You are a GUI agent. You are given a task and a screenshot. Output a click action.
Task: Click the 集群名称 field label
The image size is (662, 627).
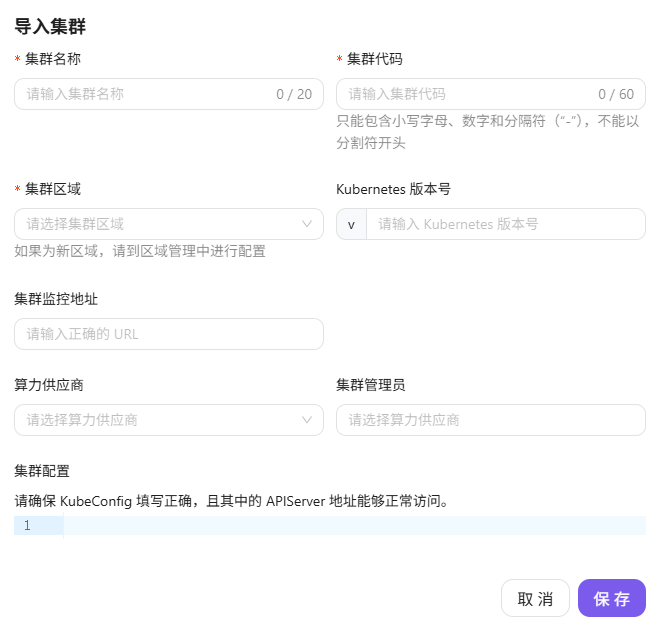(53, 59)
